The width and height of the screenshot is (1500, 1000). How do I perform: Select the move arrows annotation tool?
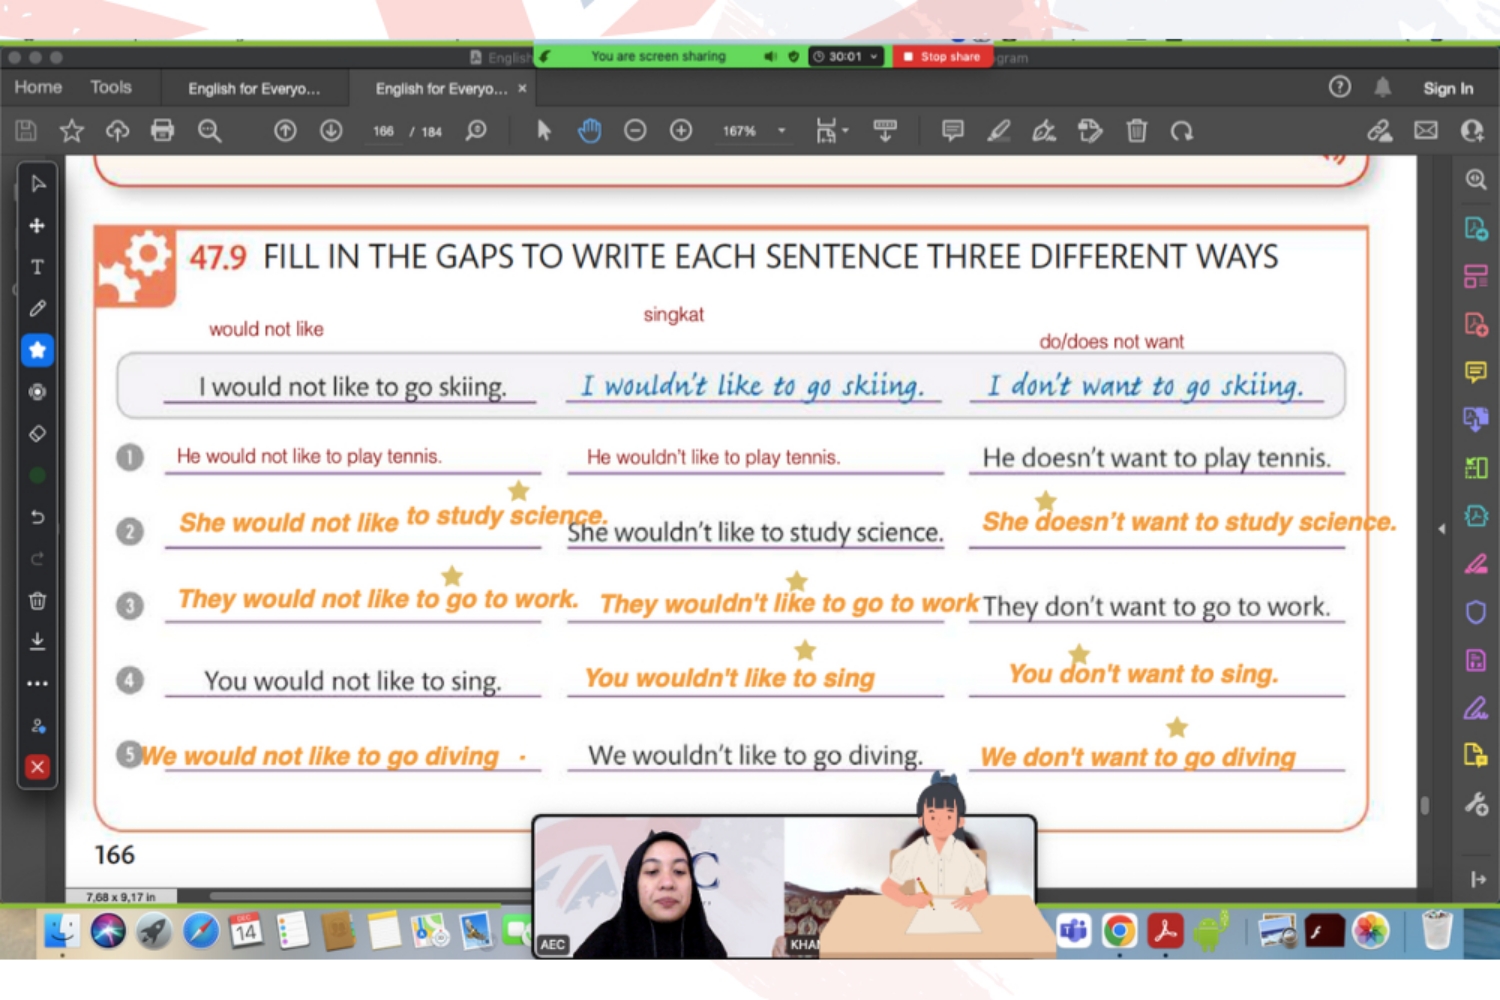click(37, 226)
